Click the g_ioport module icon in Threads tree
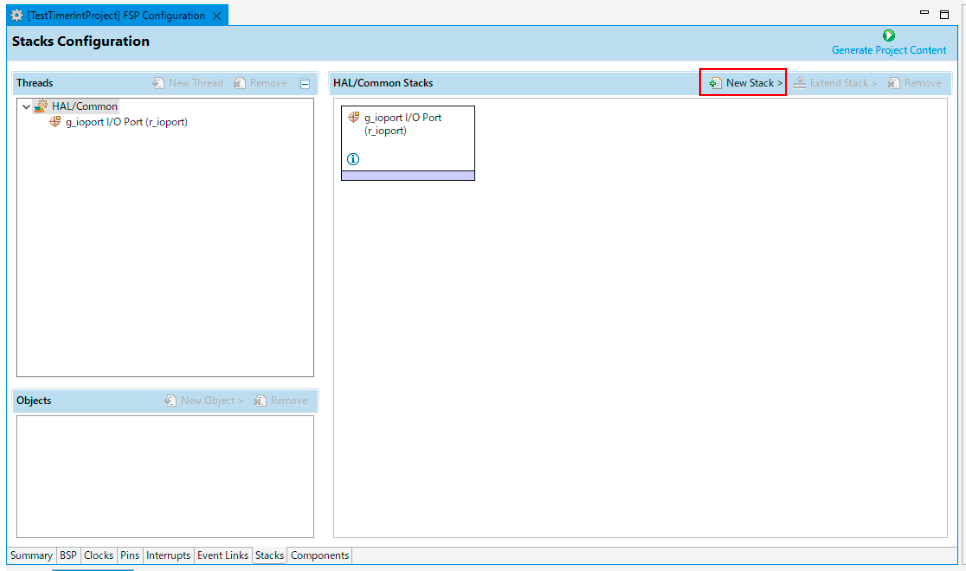This screenshot has width=966, height=571. click(x=55, y=122)
